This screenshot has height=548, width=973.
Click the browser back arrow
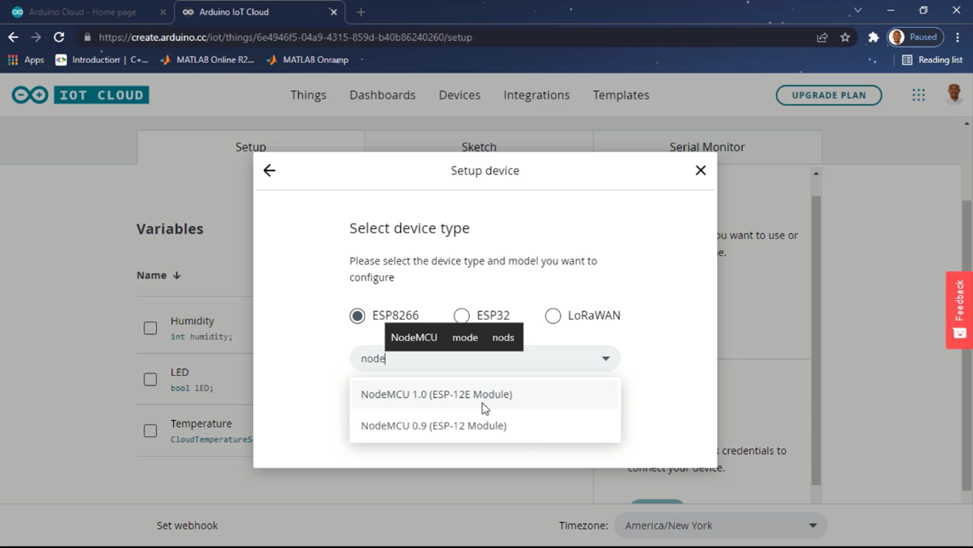(x=13, y=37)
